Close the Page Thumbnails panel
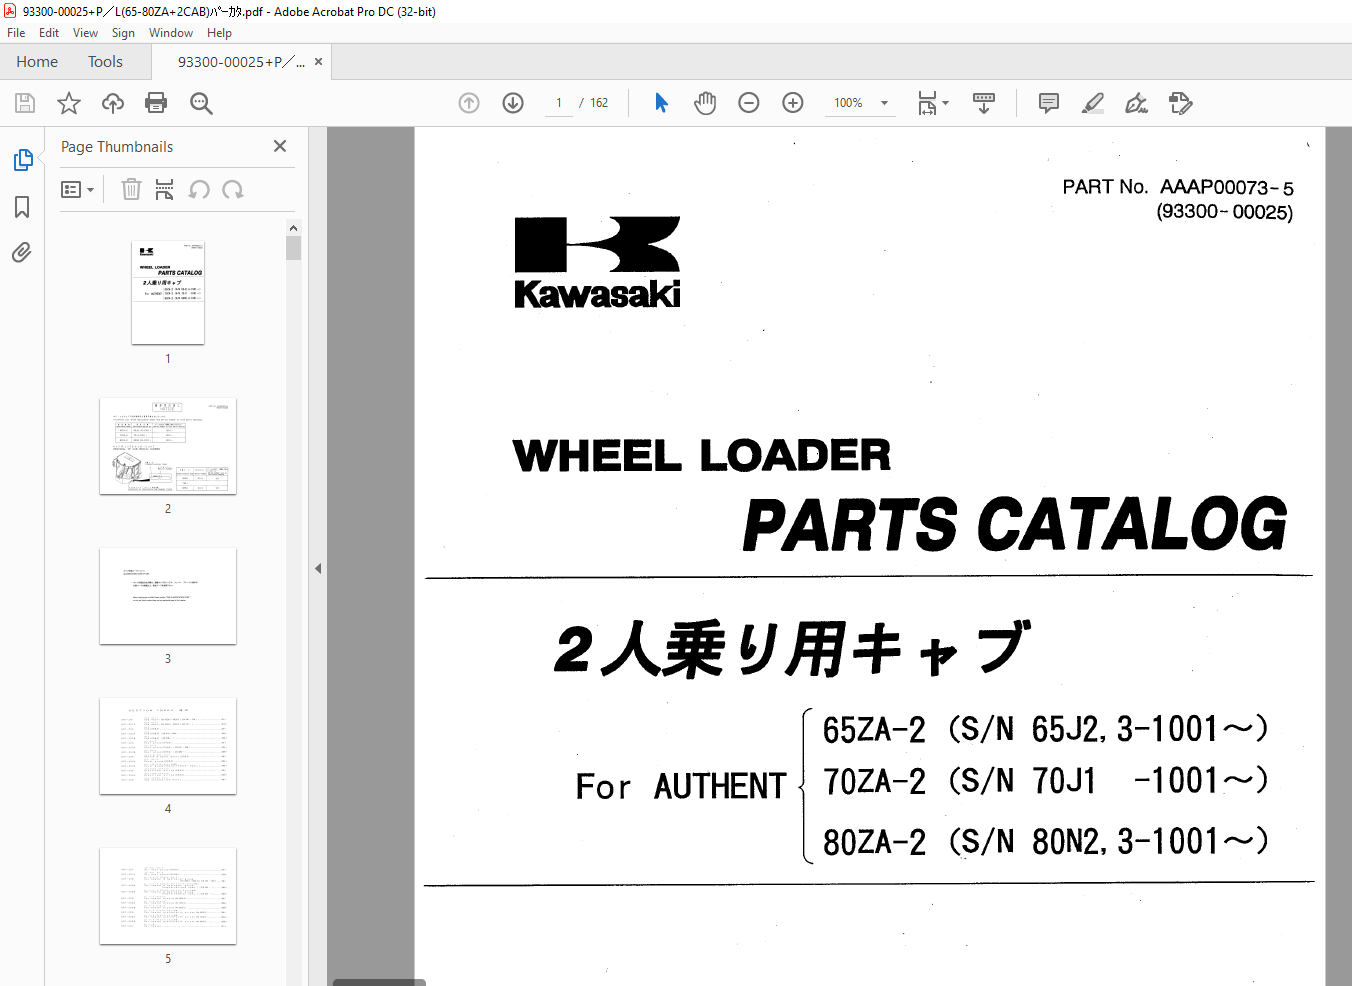1352x986 pixels. pyautogui.click(x=280, y=146)
